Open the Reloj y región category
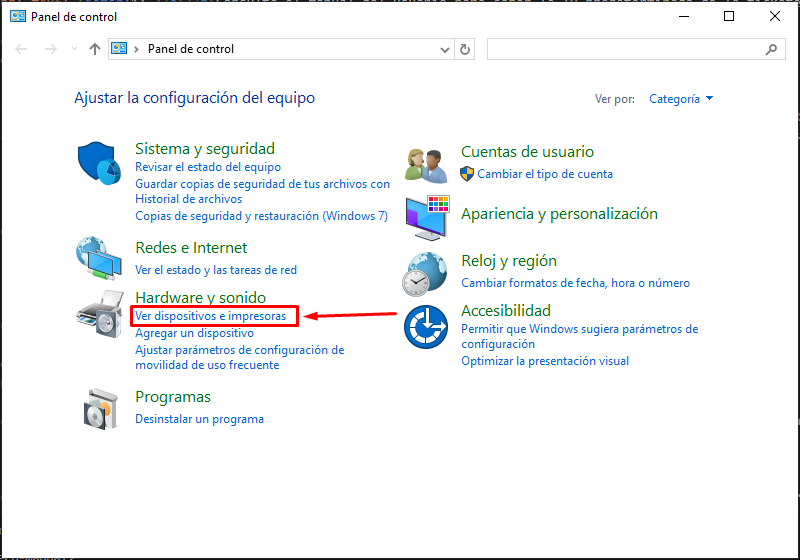800x560 pixels. coord(509,261)
